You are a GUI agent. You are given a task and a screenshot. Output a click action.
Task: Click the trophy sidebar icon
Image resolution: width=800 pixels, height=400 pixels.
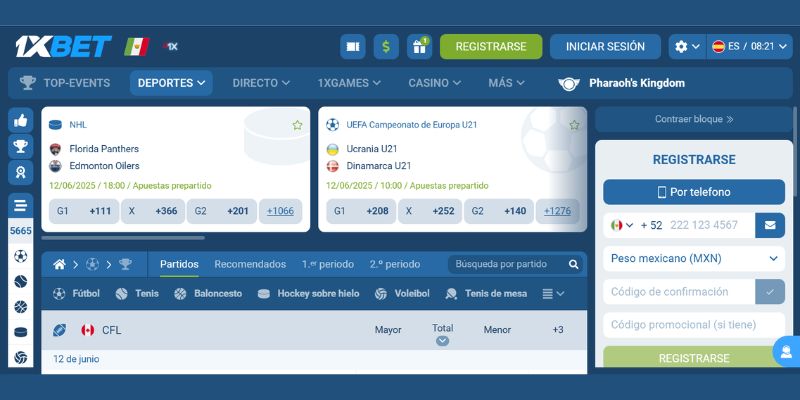click(20, 146)
